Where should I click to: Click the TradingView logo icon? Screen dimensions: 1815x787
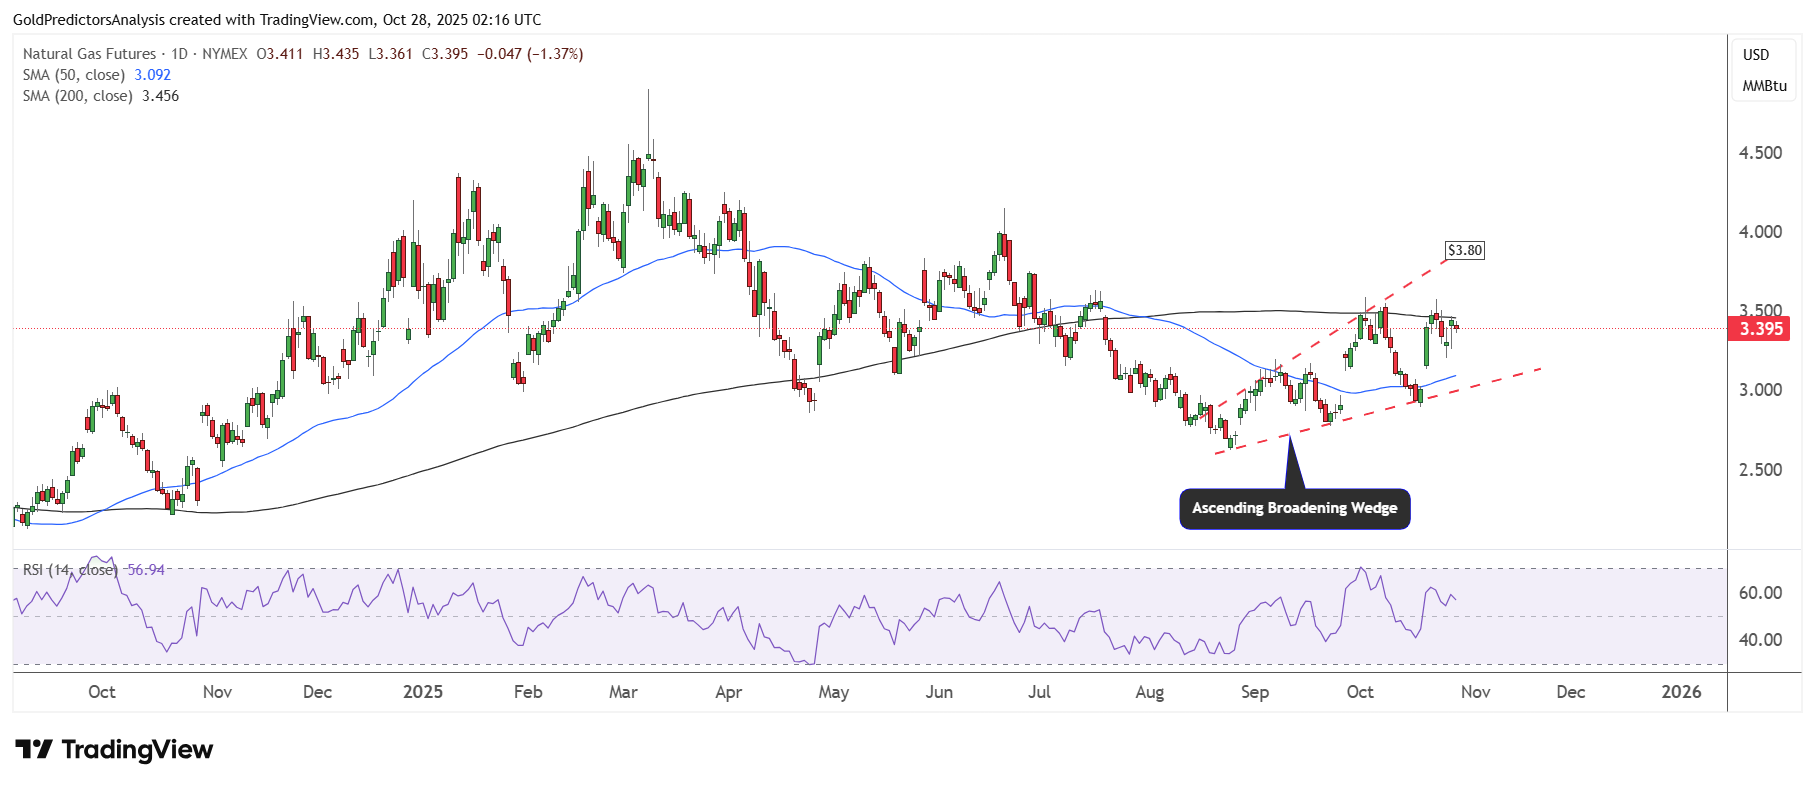(34, 749)
